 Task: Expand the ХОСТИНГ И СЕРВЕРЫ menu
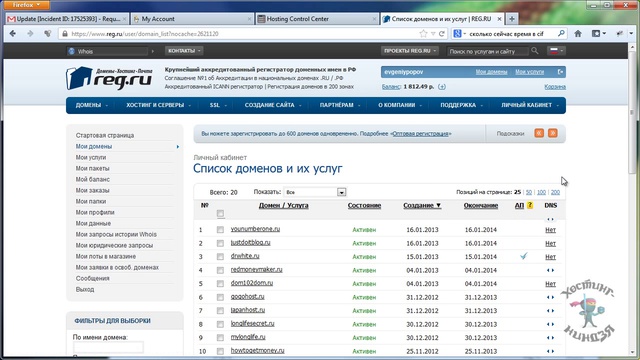[158, 105]
